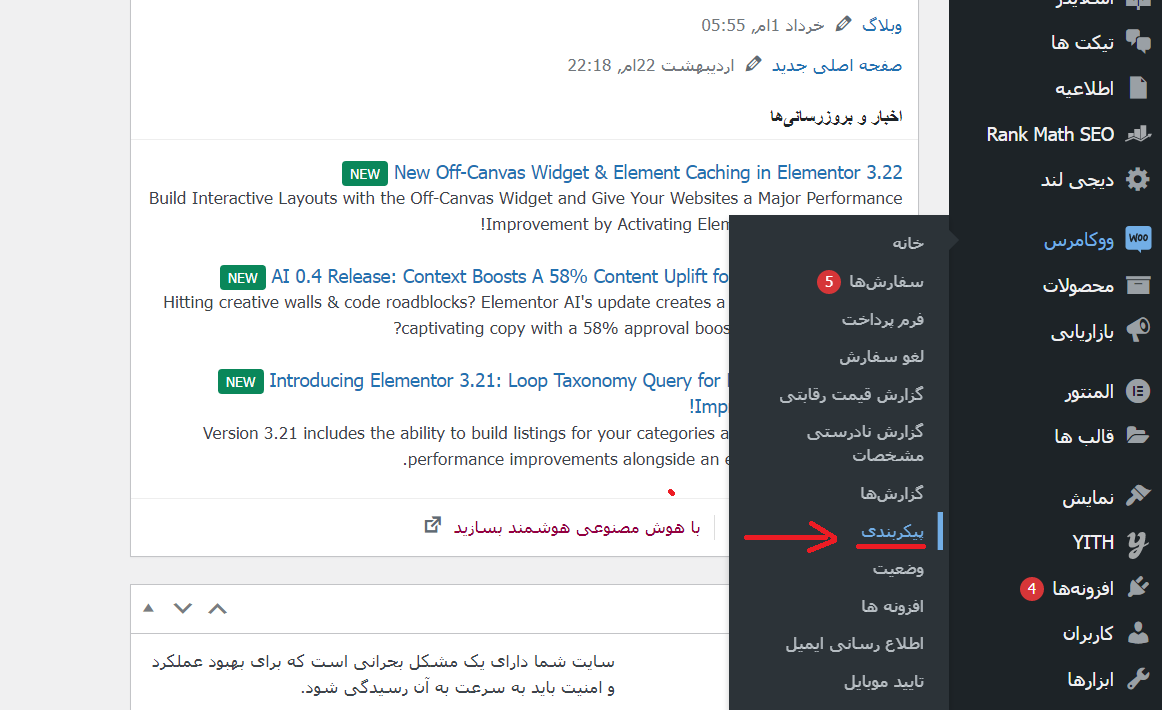The image size is (1162, 710).
Task: Move widget down with the chevron arrow
Action: [x=182, y=608]
